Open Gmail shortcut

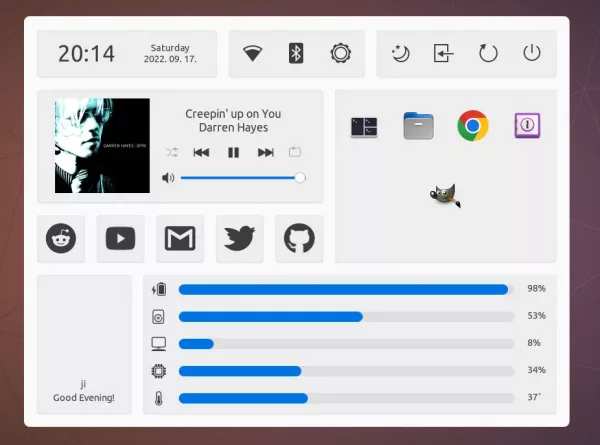tap(180, 238)
